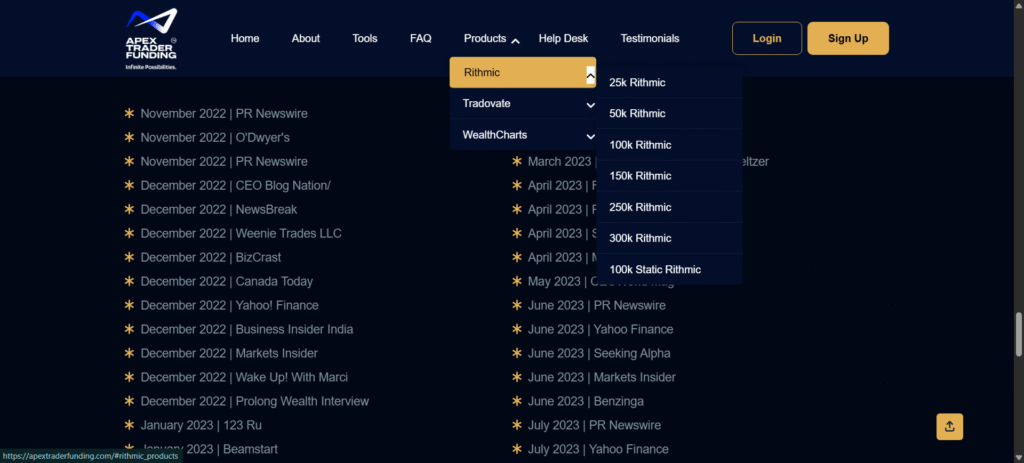Viewport: 1024px width, 463px height.
Task: Open December 2022 CEO Blog Nation link
Action: click(235, 185)
